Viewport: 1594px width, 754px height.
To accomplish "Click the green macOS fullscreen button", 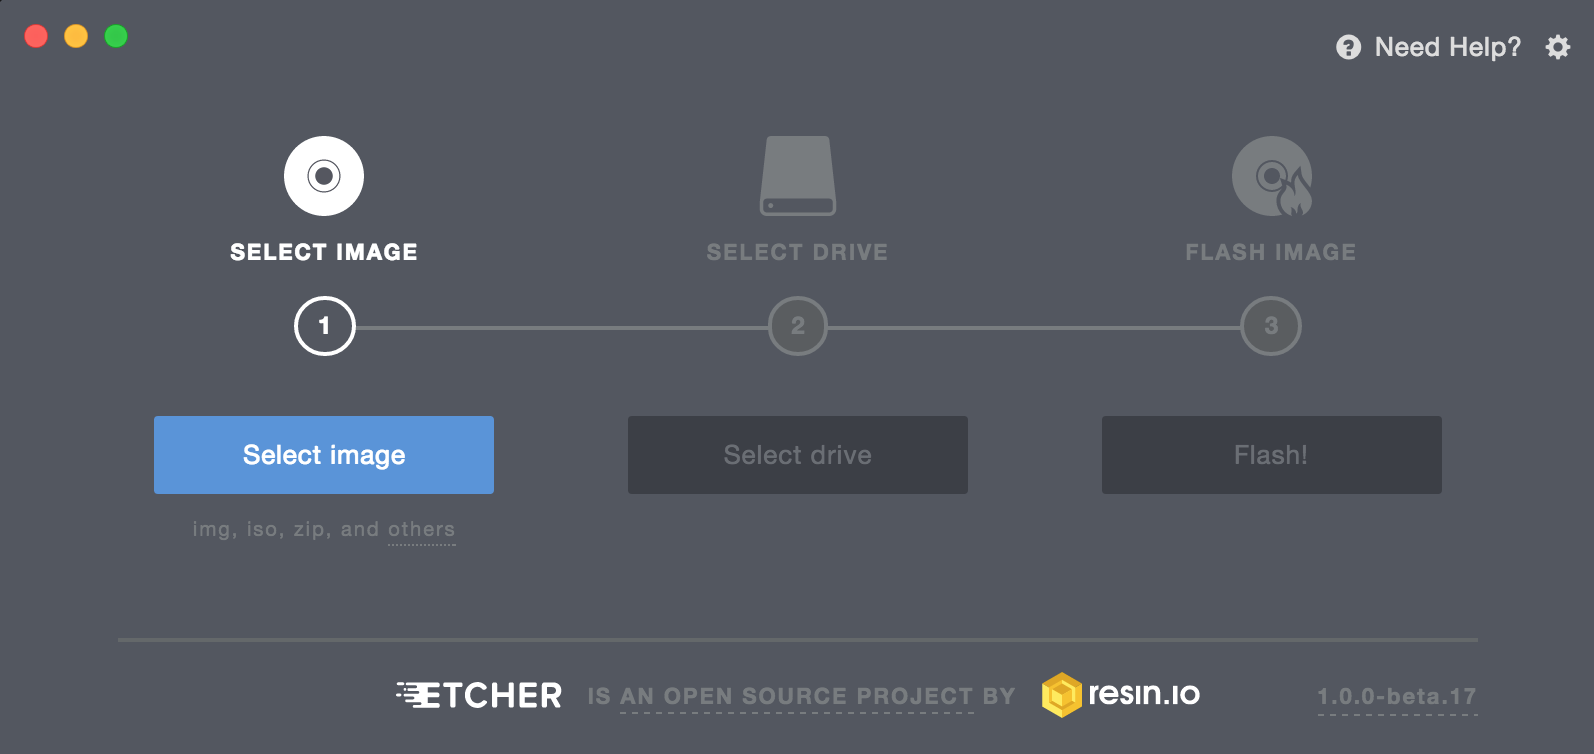I will click(x=116, y=36).
